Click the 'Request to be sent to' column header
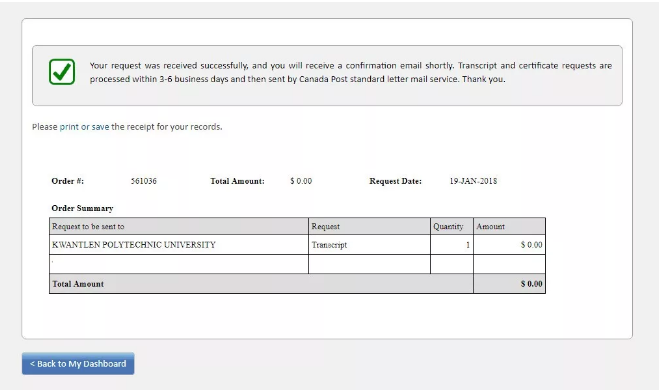Screen dimensions: 659x390 point(179,226)
